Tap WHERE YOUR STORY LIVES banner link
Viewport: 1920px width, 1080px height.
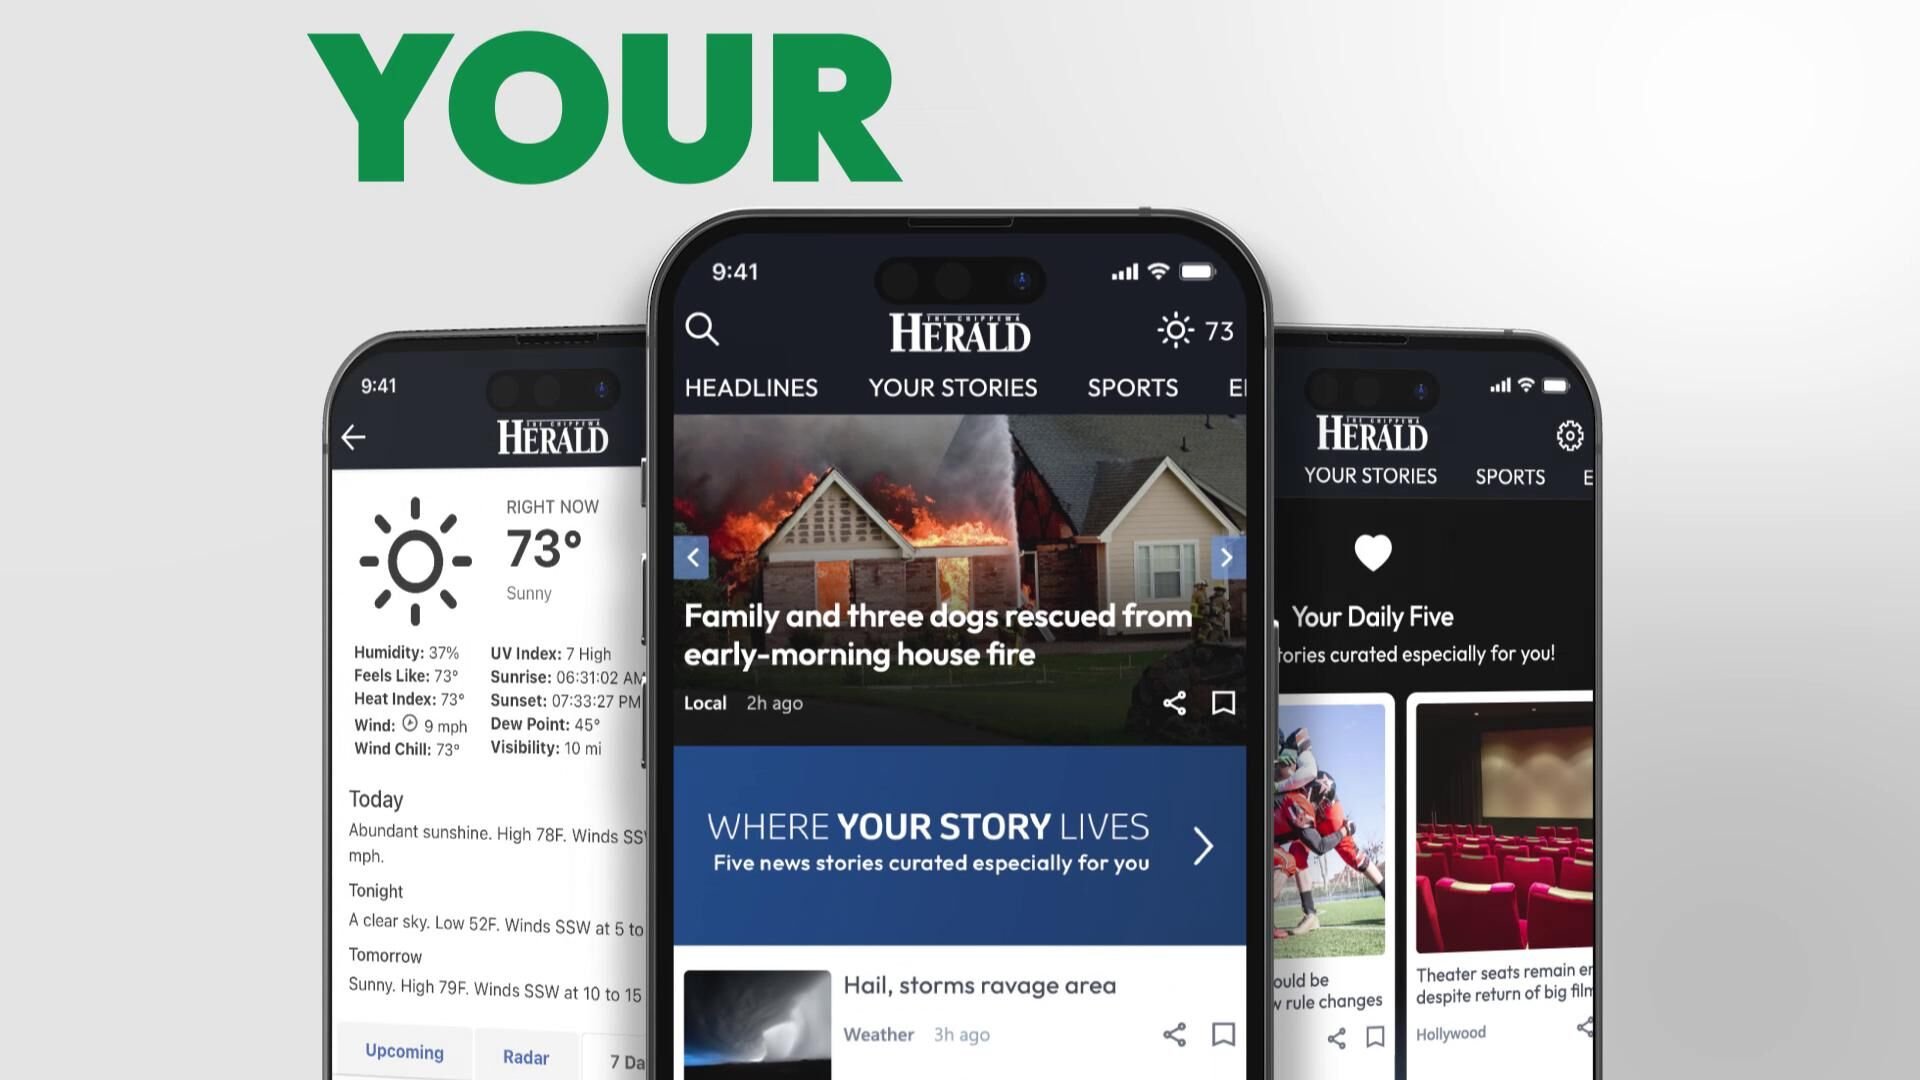tap(959, 844)
